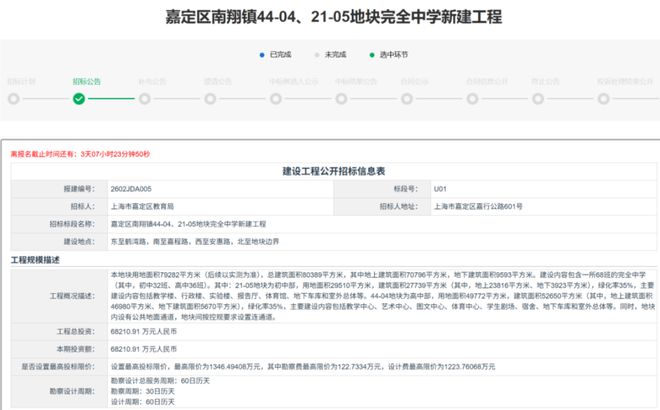Click the 报建编号 label cell
This screenshot has height=410, width=660.
[59, 189]
